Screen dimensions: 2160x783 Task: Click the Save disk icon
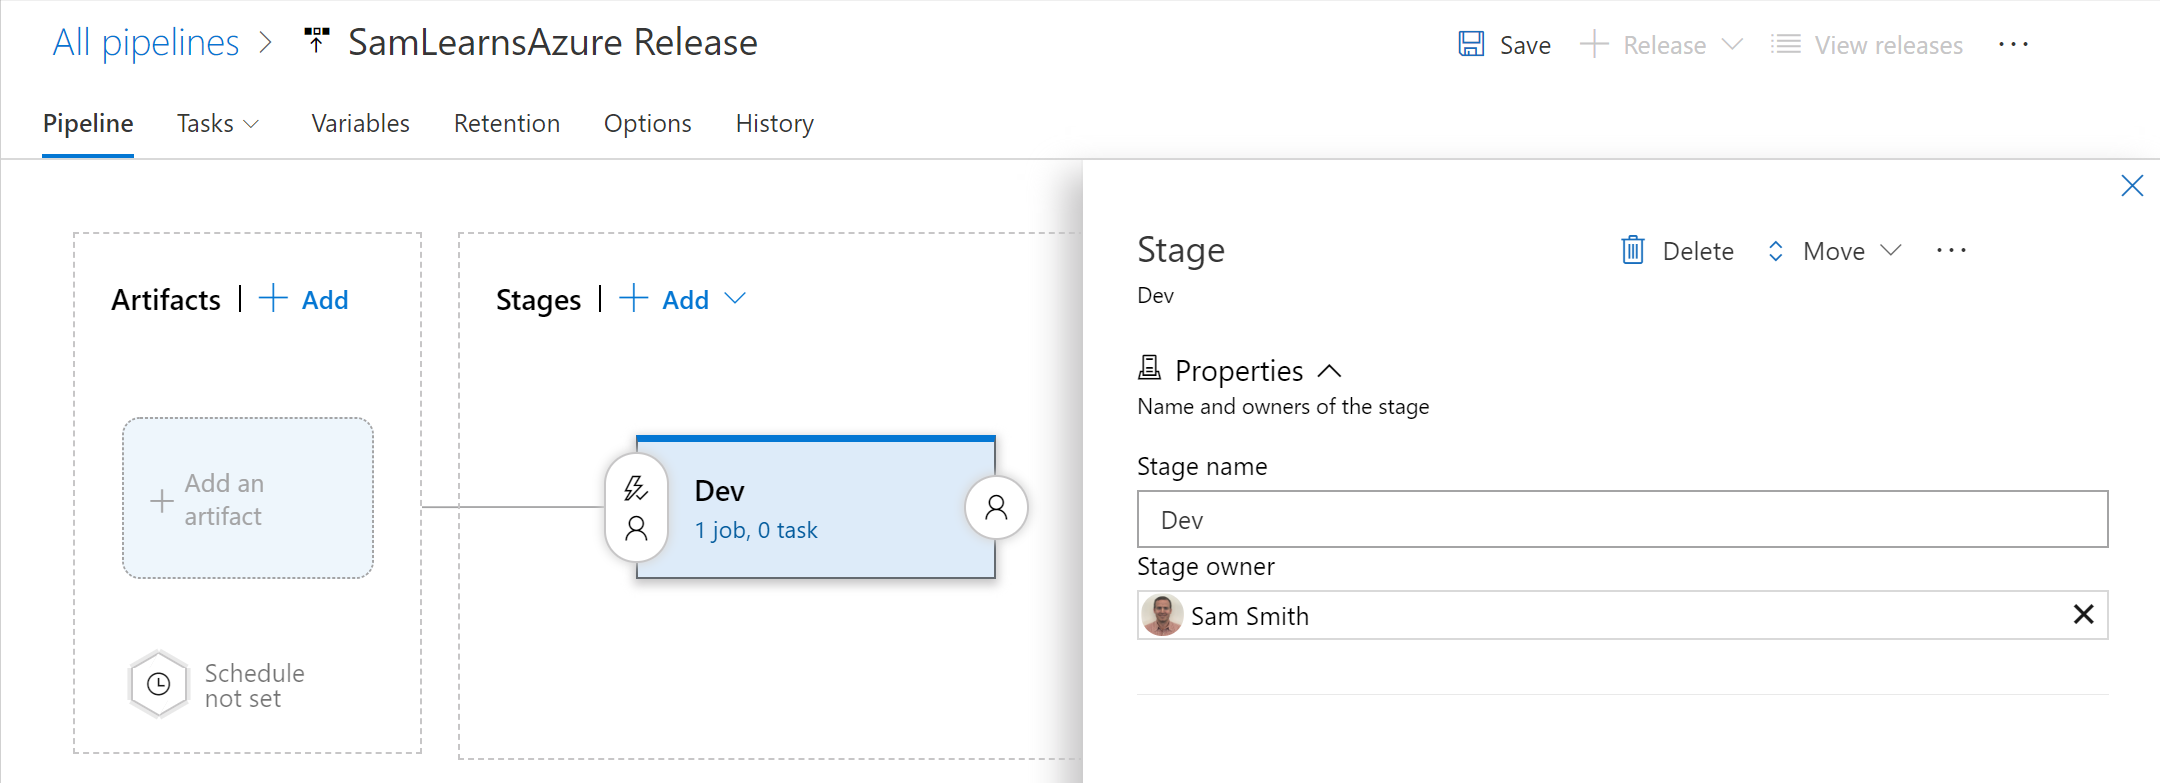pos(1471,44)
